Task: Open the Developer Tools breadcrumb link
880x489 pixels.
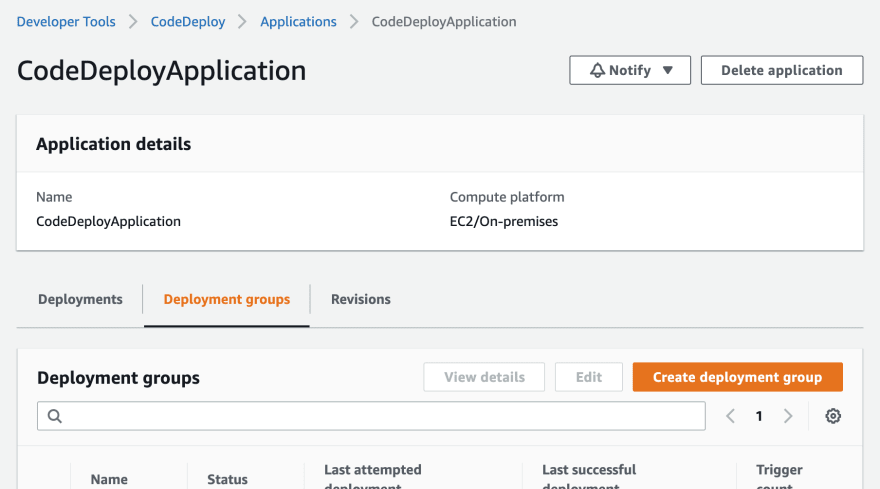Action: (66, 22)
